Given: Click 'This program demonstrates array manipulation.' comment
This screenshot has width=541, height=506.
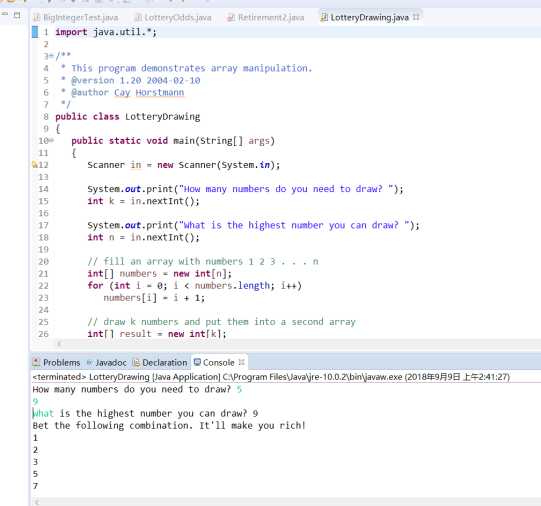Looking at the screenshot, I should (191, 68).
